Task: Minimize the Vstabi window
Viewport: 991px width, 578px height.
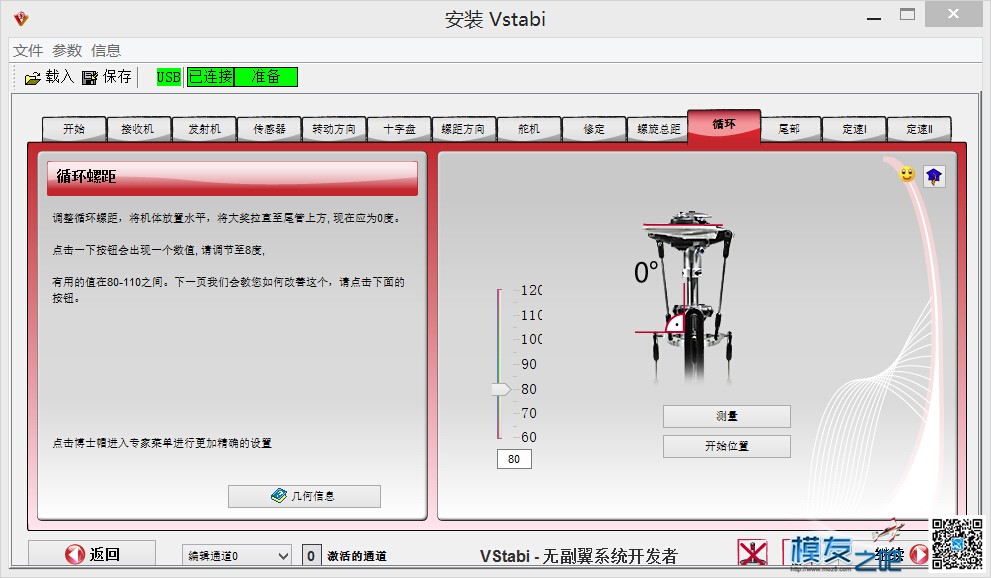Action: [x=874, y=19]
